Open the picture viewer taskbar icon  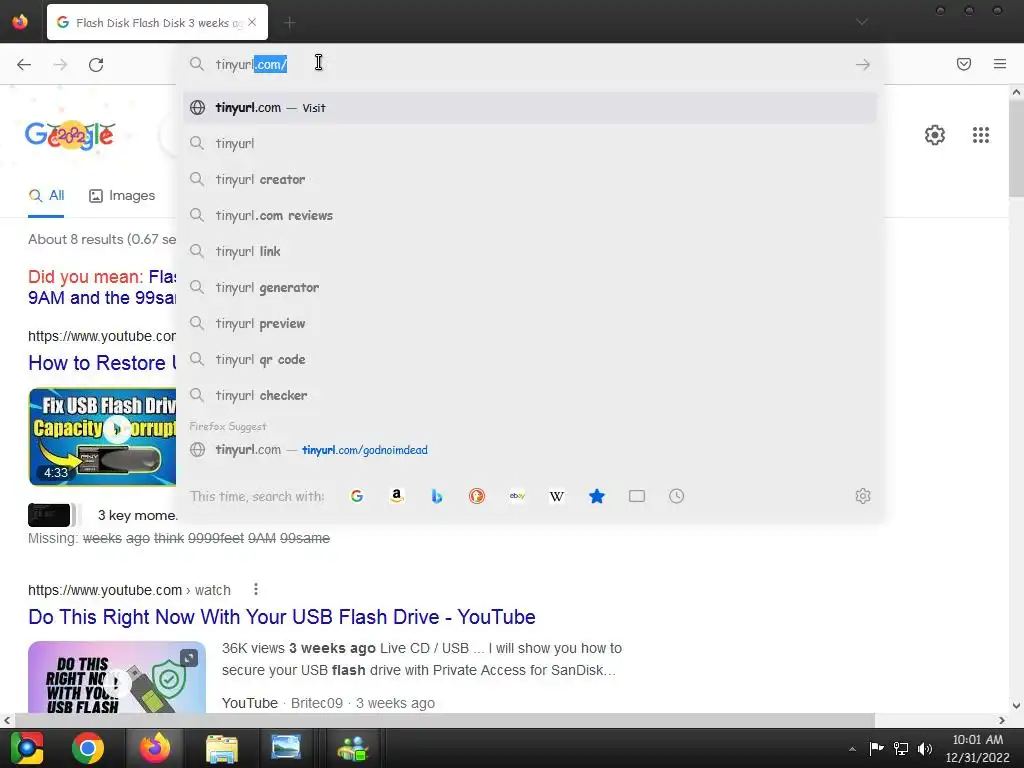[x=286, y=748]
